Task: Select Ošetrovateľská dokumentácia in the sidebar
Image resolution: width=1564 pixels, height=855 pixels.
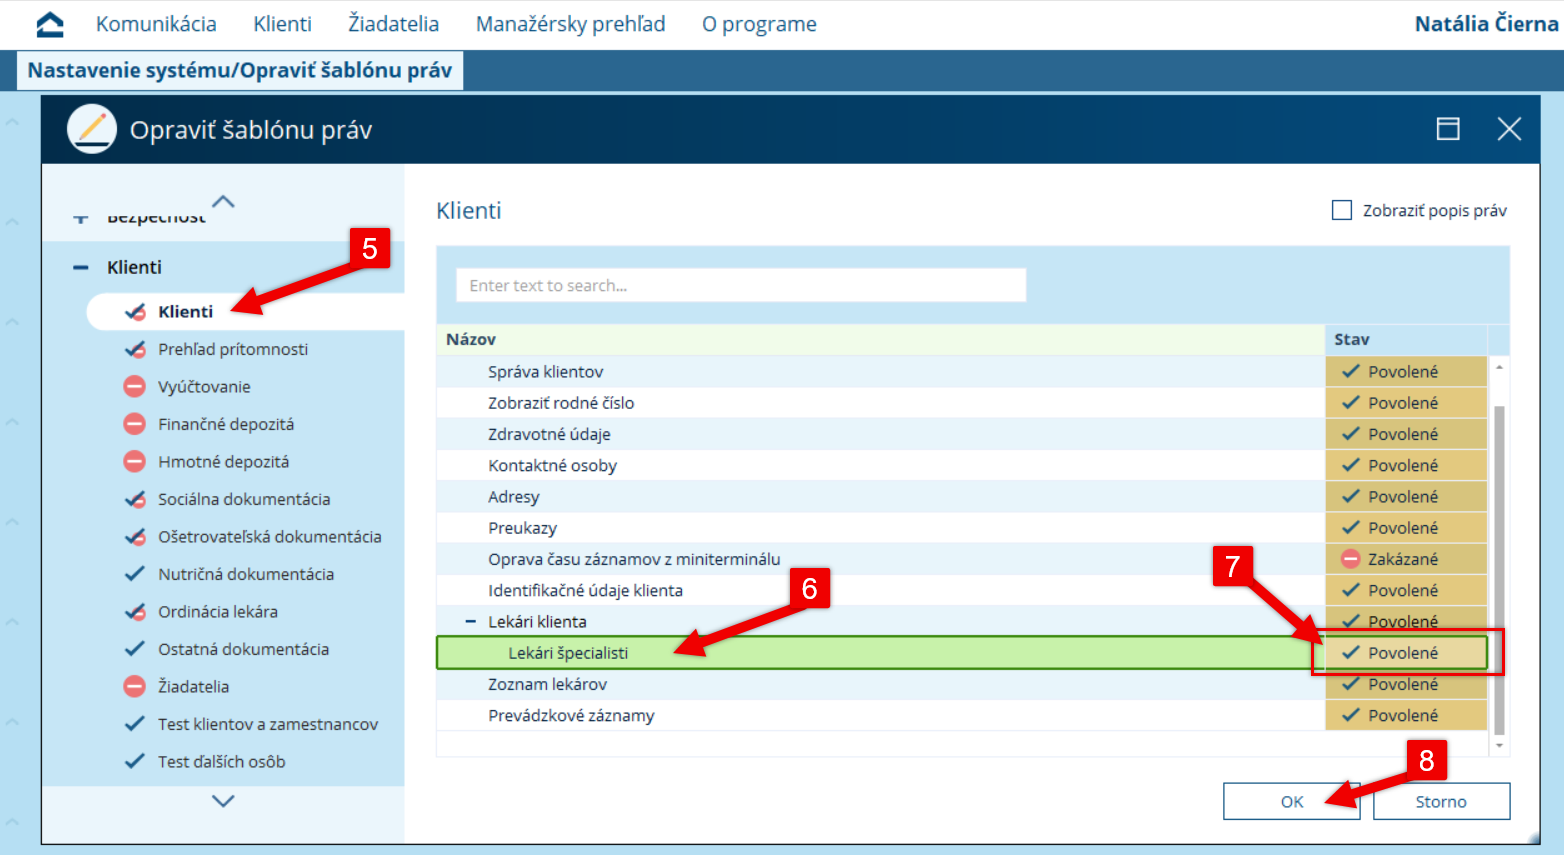Action: [269, 537]
